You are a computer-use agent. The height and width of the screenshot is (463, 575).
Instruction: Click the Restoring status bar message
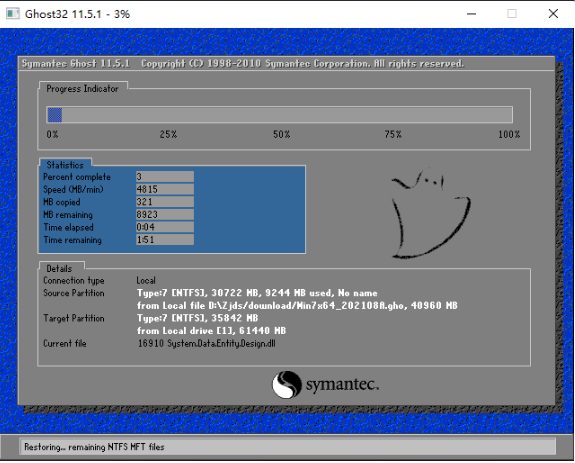tap(94, 447)
